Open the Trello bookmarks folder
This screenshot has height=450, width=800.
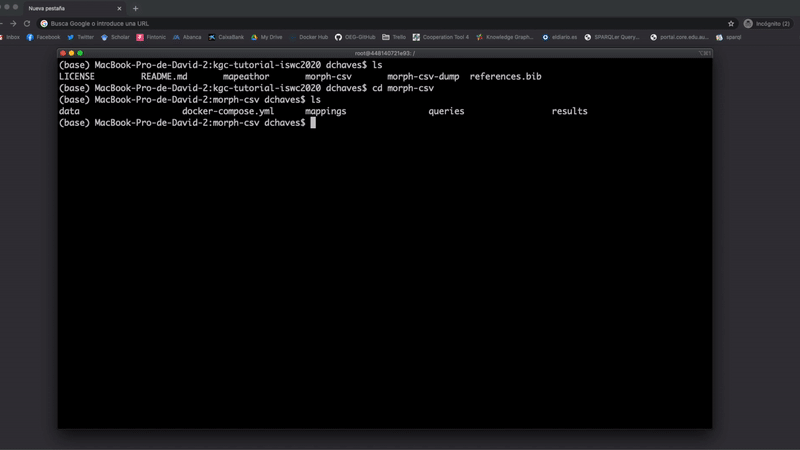pyautogui.click(x=394, y=37)
